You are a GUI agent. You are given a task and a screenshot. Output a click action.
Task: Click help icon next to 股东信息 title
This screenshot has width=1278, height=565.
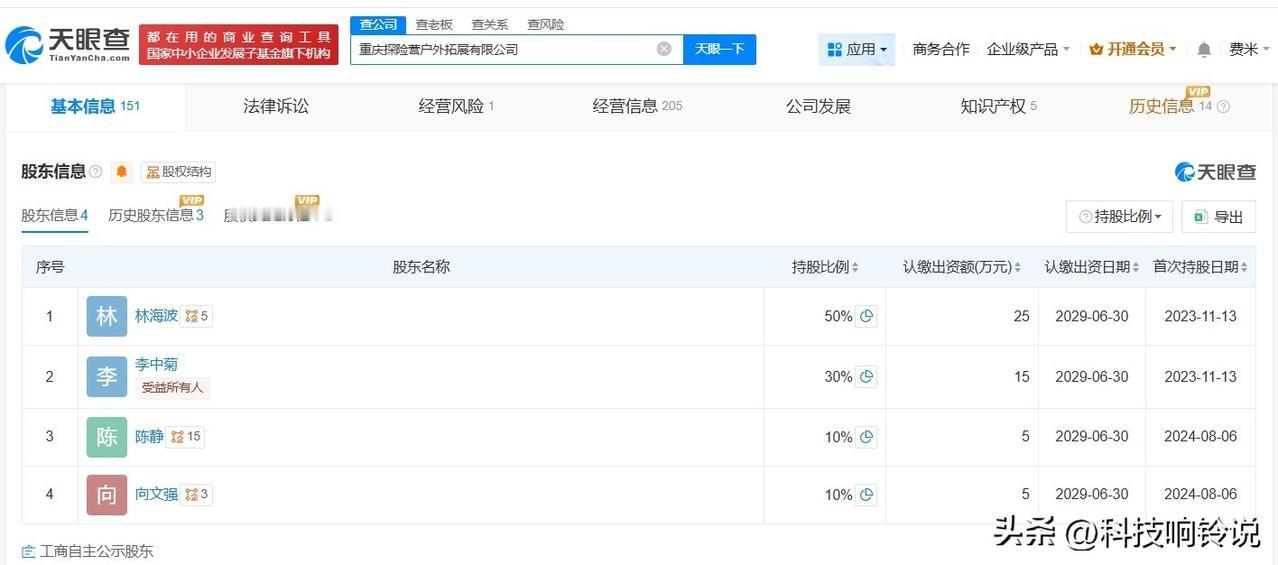(x=96, y=172)
